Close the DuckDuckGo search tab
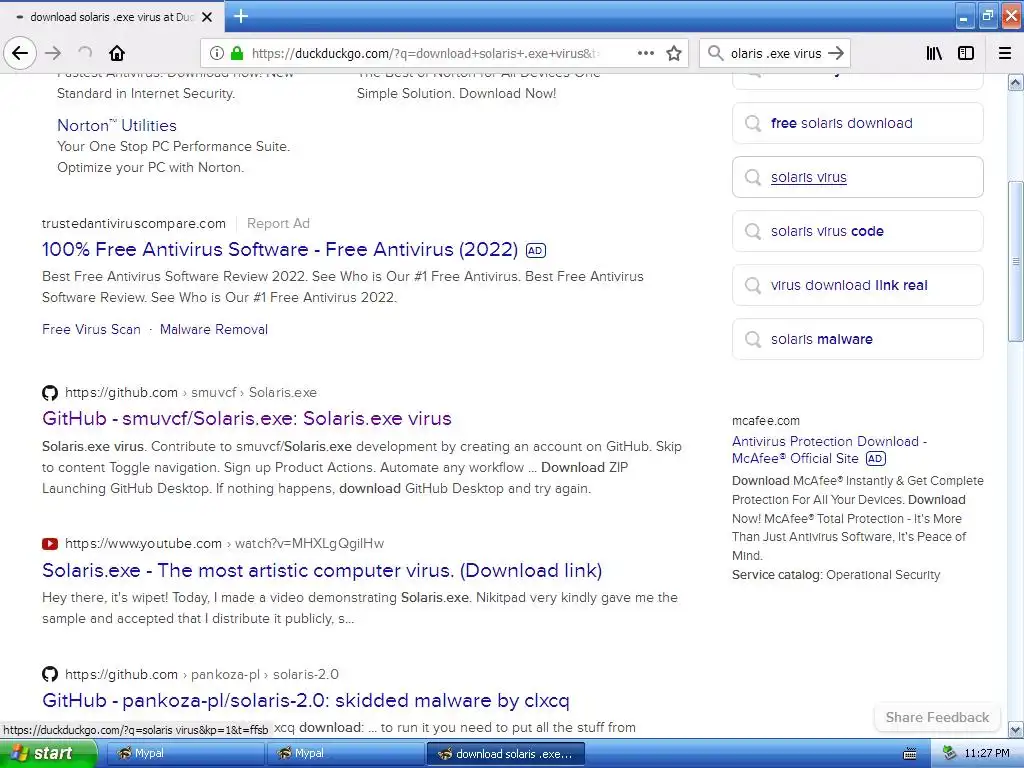The image size is (1024, 768). tap(207, 17)
